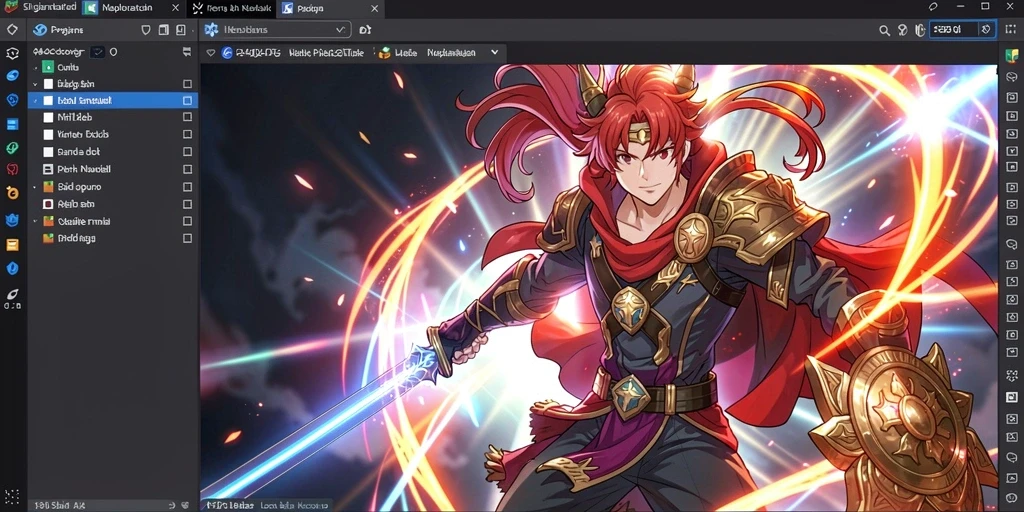Click the bookmark page icon in panel header
The width and height of the screenshot is (1024, 512).
coord(181,30)
